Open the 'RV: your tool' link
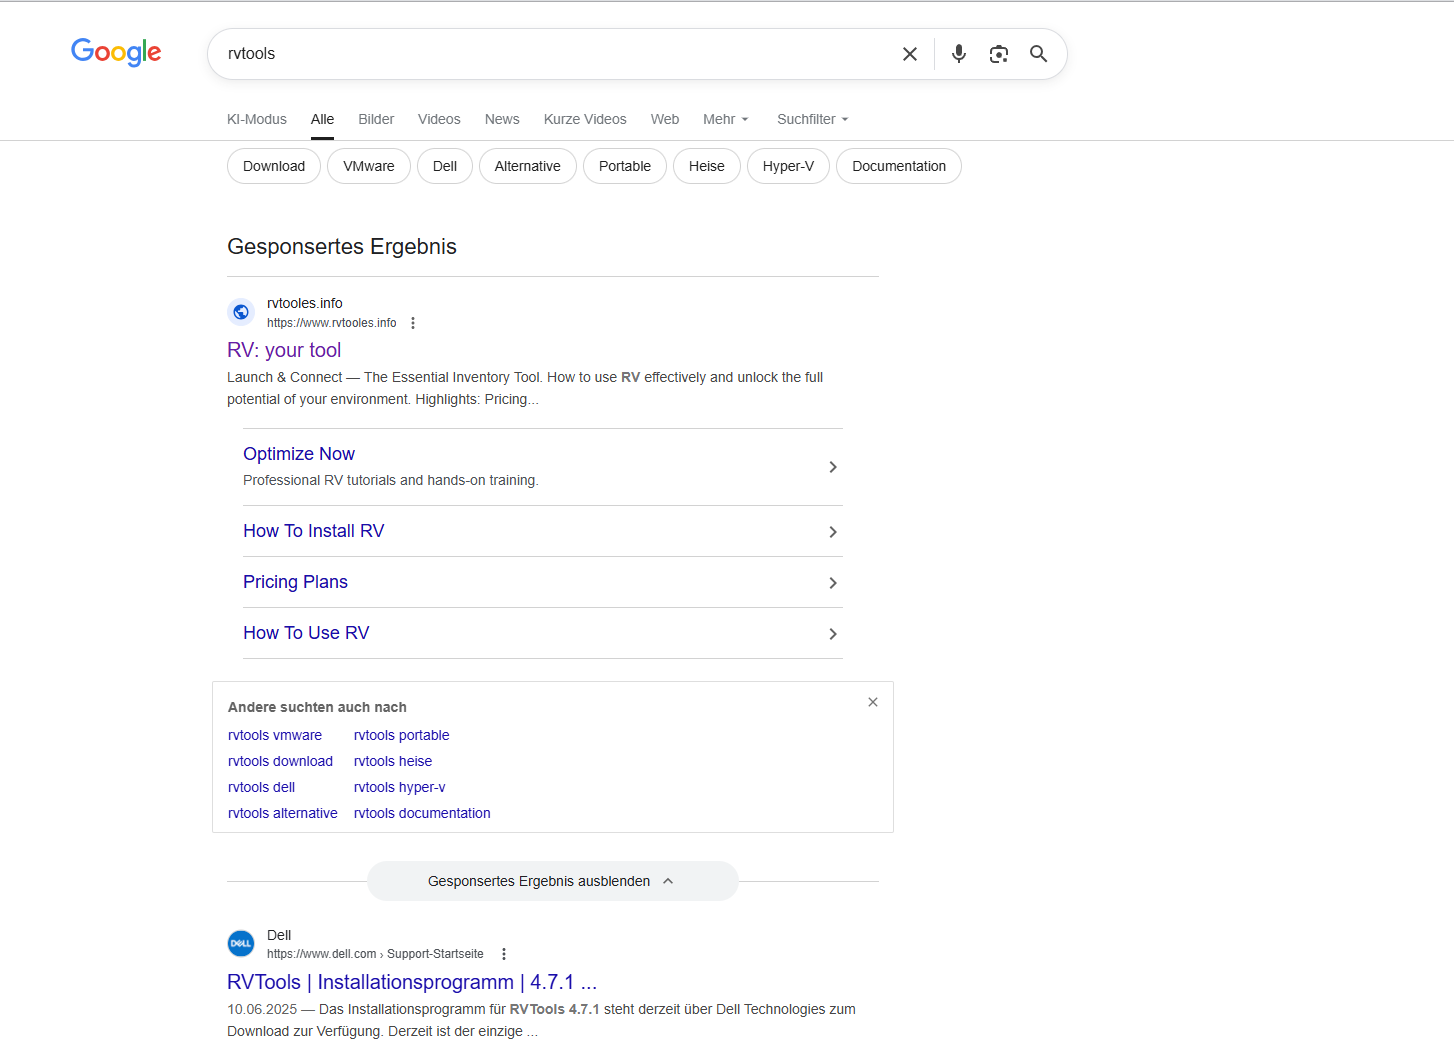This screenshot has width=1454, height=1061. pyautogui.click(x=284, y=350)
